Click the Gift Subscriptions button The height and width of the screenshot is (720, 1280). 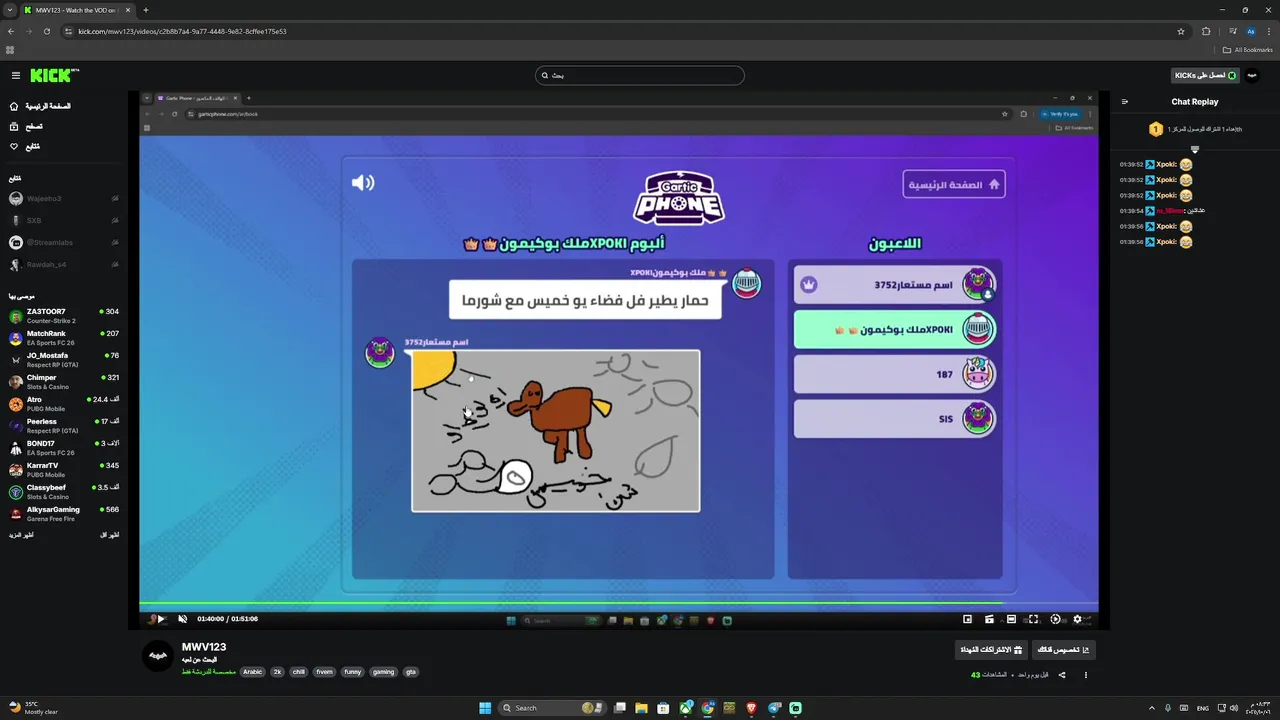[x=991, y=650]
